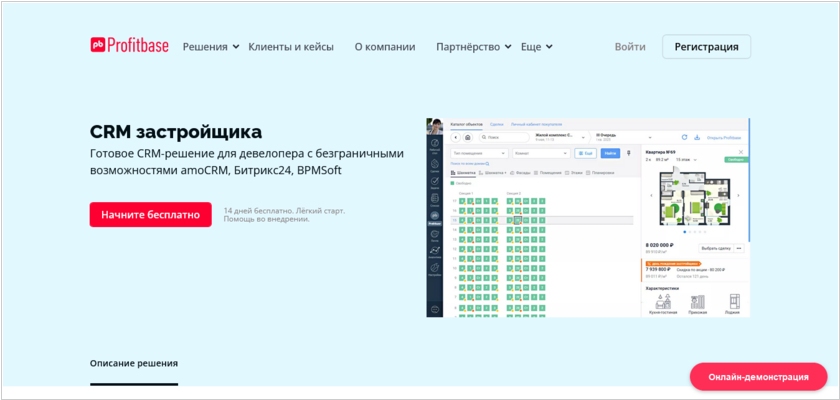Open the Комнат dropdown
The image size is (840, 400).
coord(541,153)
